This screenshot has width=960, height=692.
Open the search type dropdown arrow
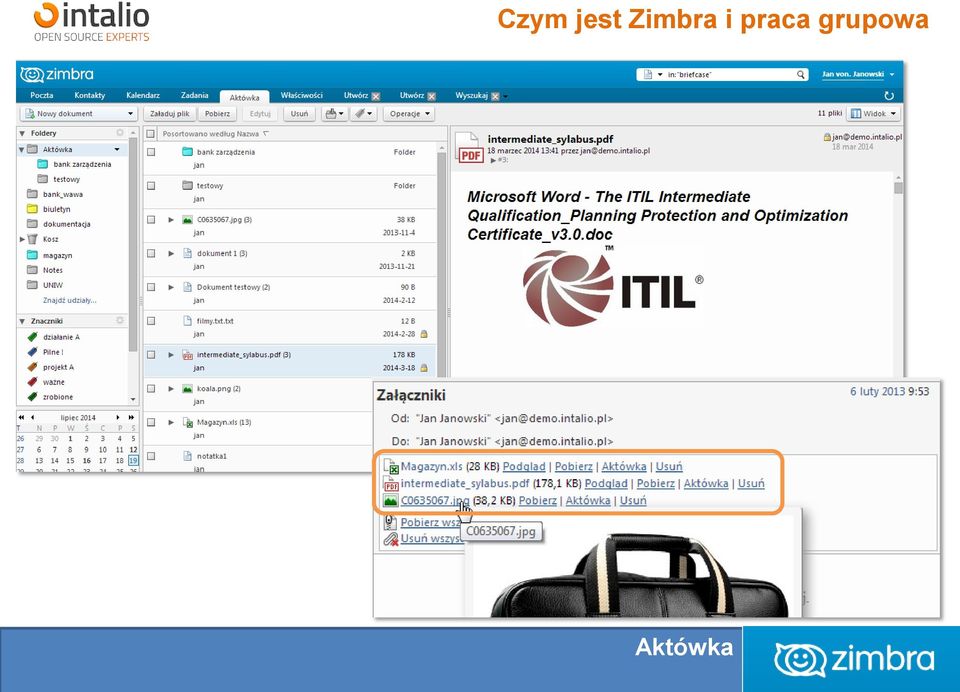[660, 75]
